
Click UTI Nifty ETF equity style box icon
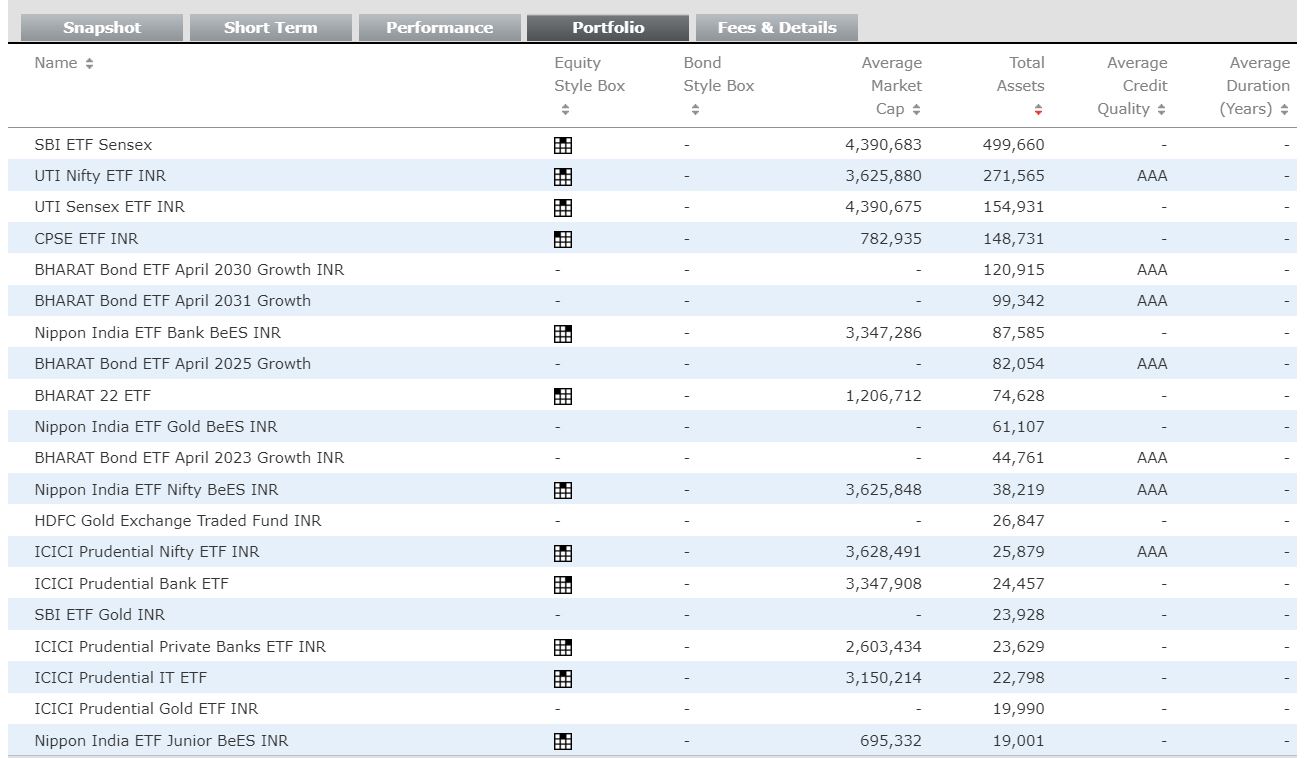(563, 177)
